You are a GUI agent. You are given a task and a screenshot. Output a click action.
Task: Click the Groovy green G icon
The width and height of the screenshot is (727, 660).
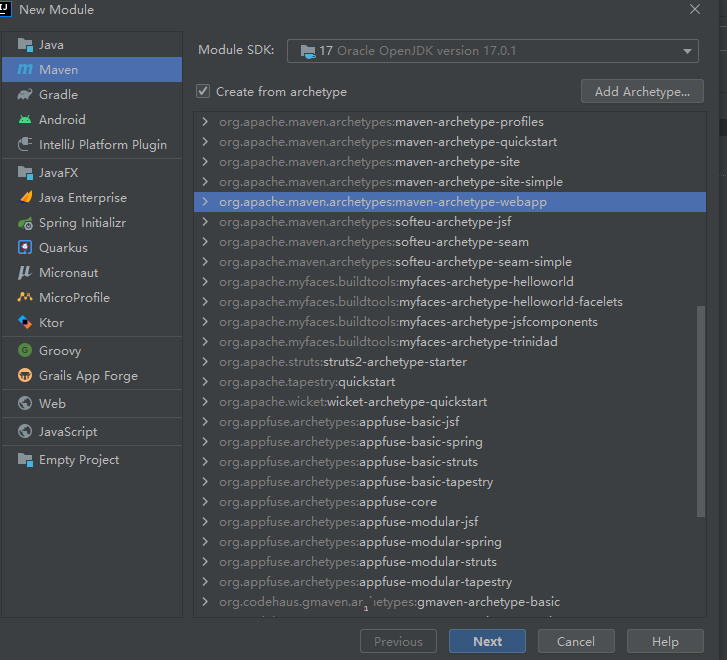tap(25, 350)
